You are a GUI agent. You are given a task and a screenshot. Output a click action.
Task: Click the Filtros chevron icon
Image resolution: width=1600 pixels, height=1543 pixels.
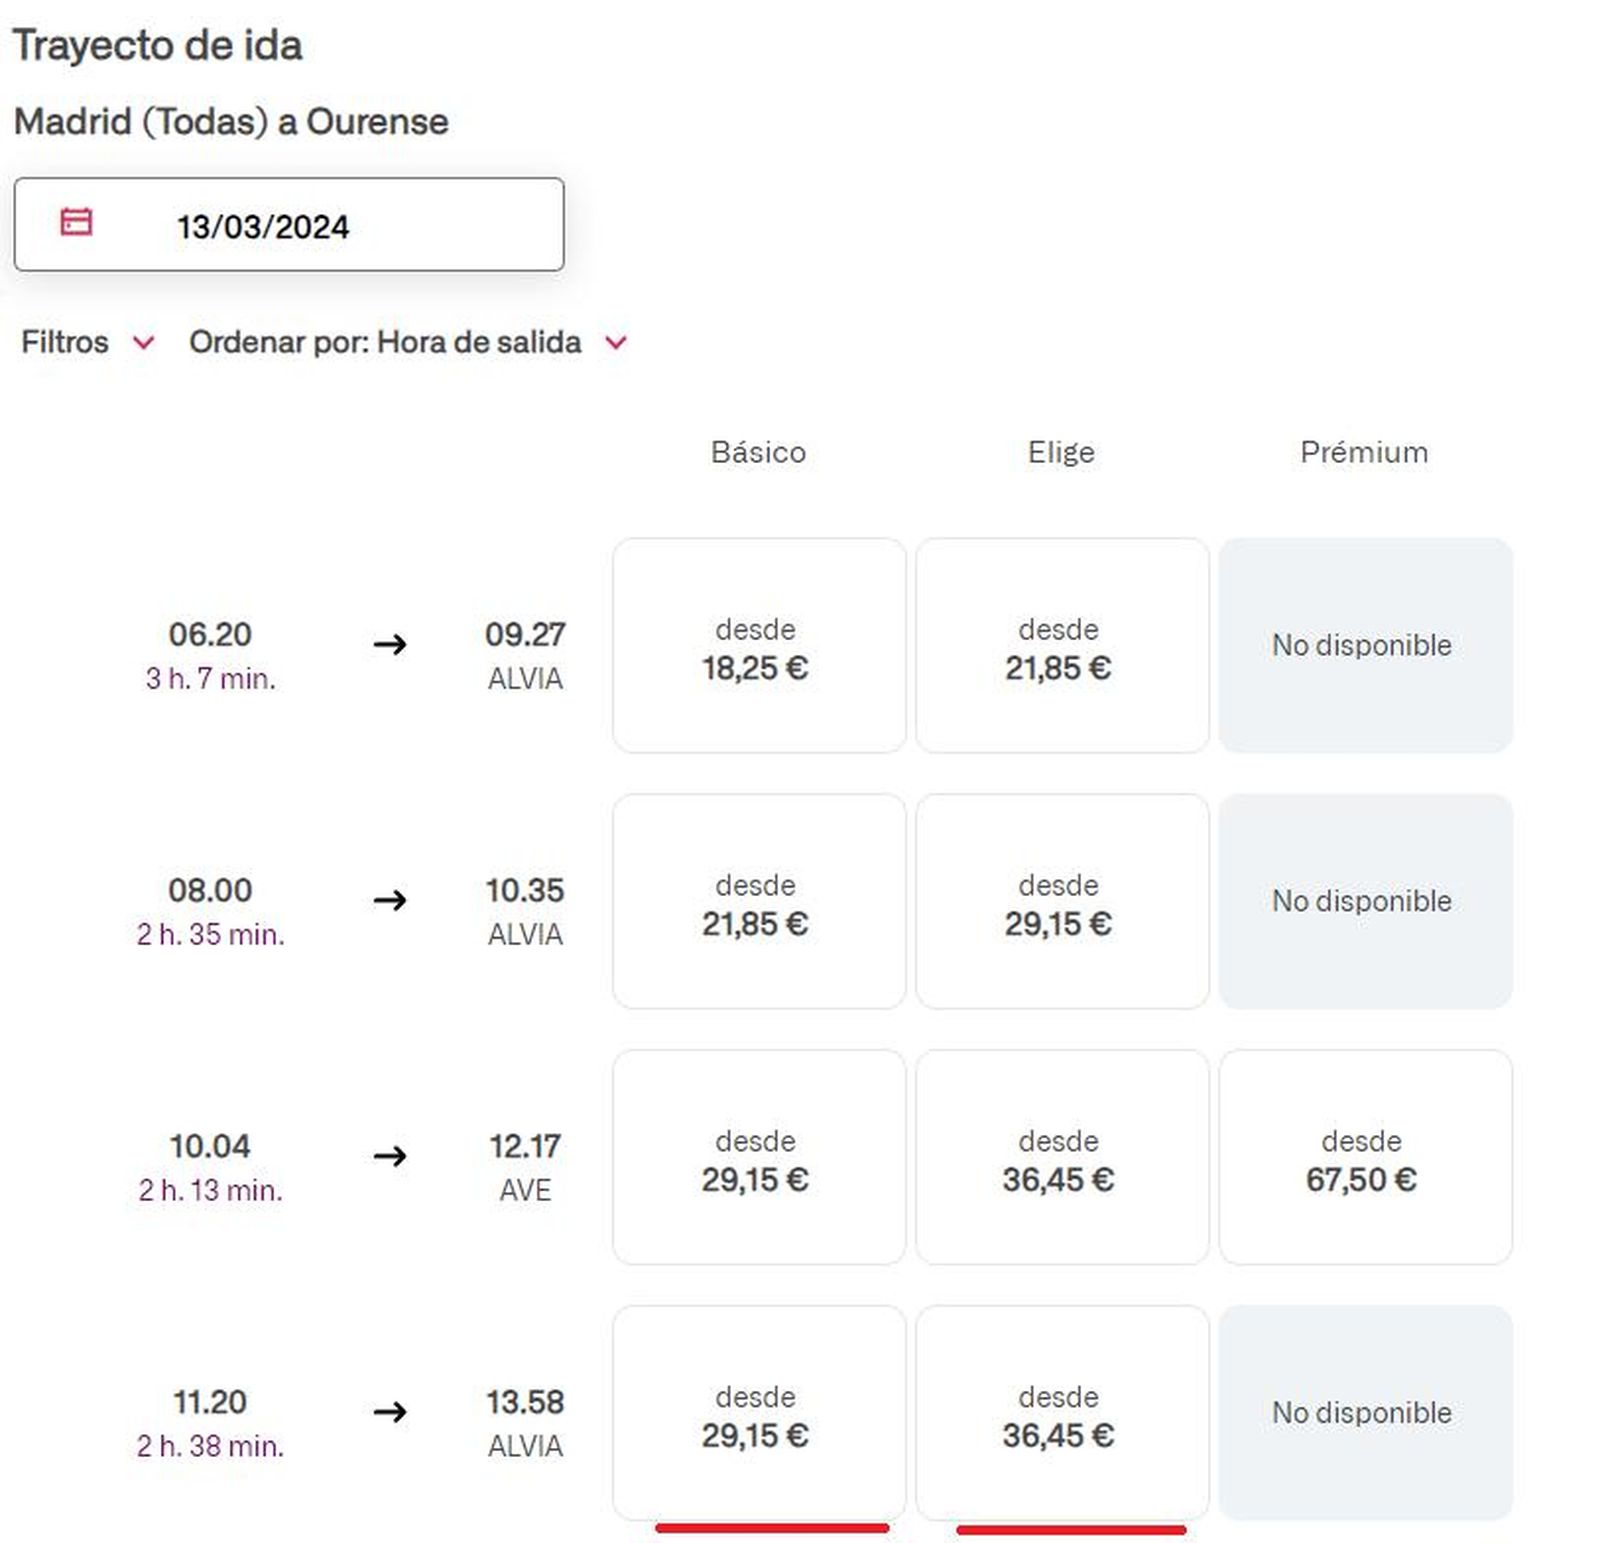pos(143,343)
